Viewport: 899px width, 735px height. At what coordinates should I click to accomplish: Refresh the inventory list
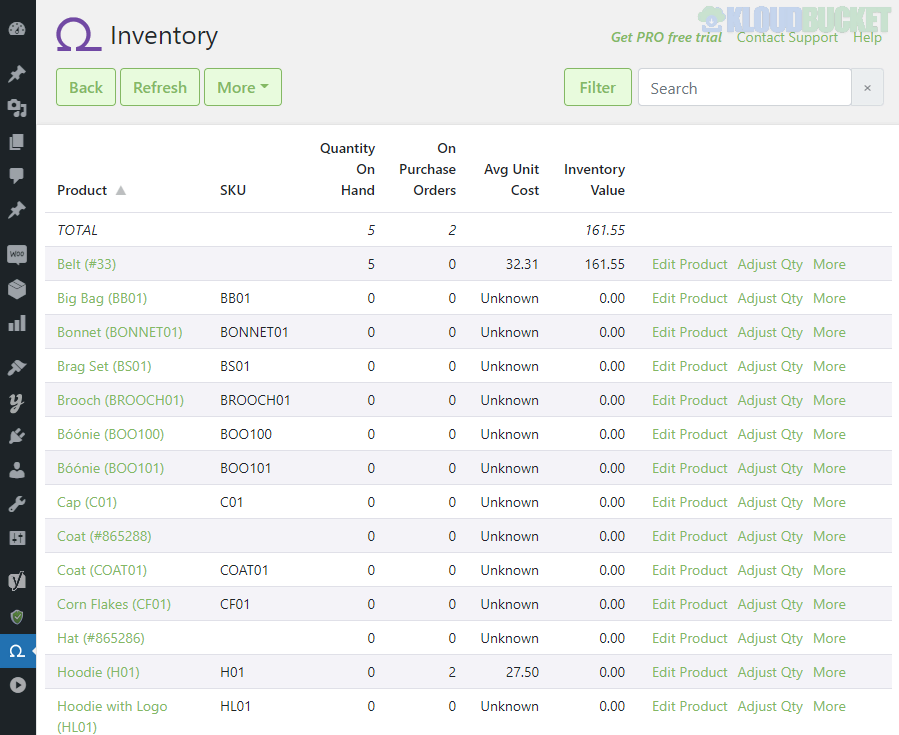159,87
